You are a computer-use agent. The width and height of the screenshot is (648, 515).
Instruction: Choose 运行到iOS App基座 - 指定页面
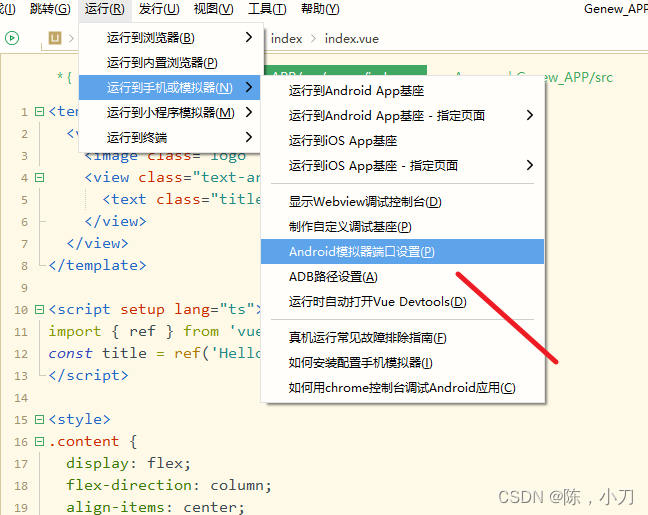(403, 165)
